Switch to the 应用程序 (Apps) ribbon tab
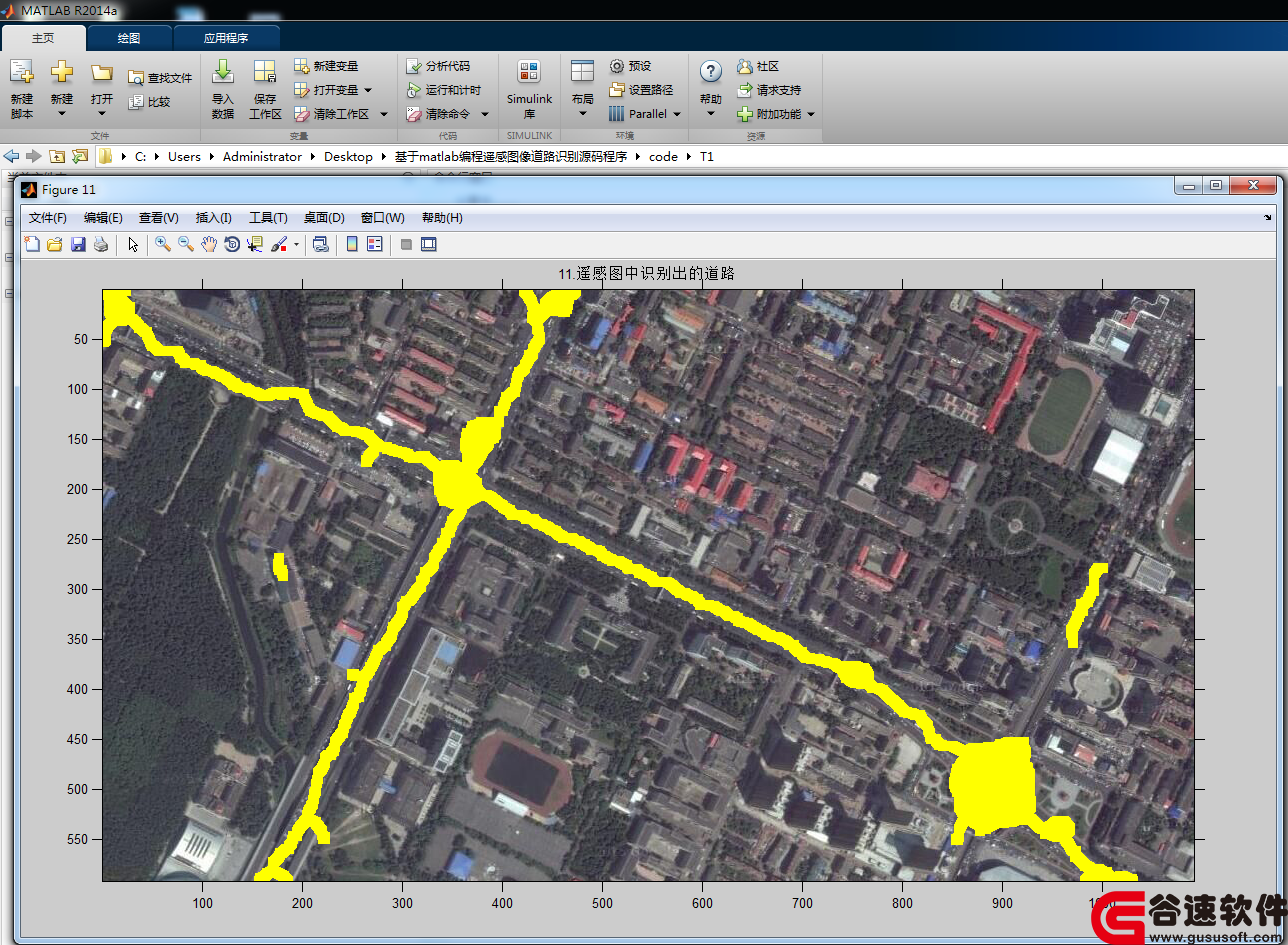Screen dimensions: 1288x945 pyautogui.click(x=226, y=38)
